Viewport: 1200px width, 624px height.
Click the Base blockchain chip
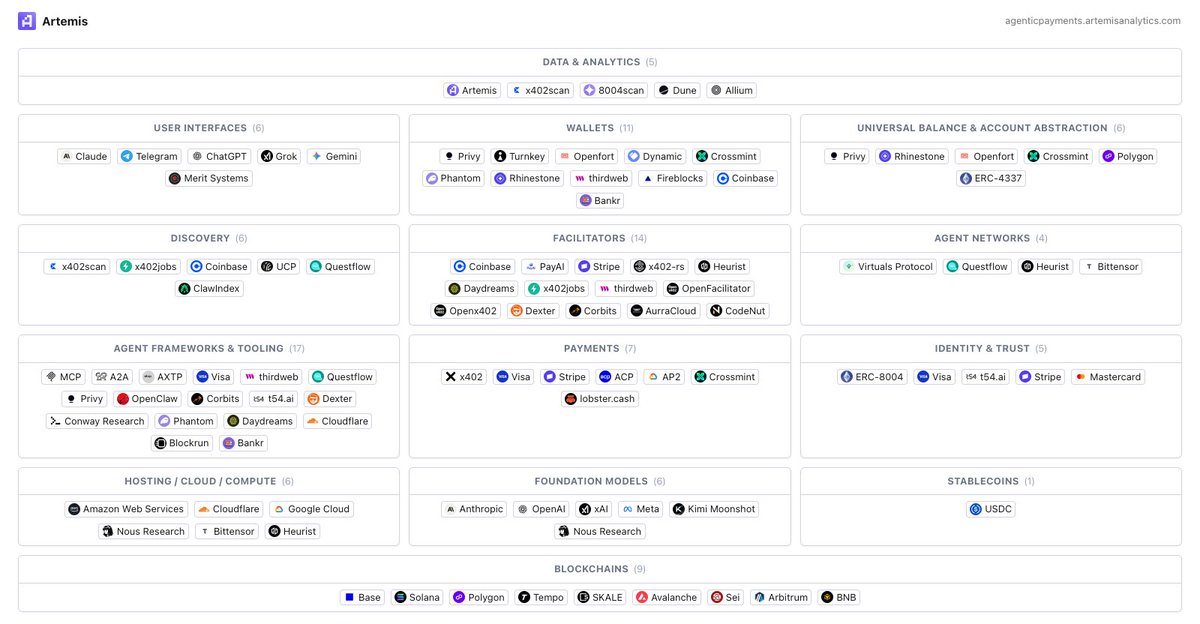362,596
